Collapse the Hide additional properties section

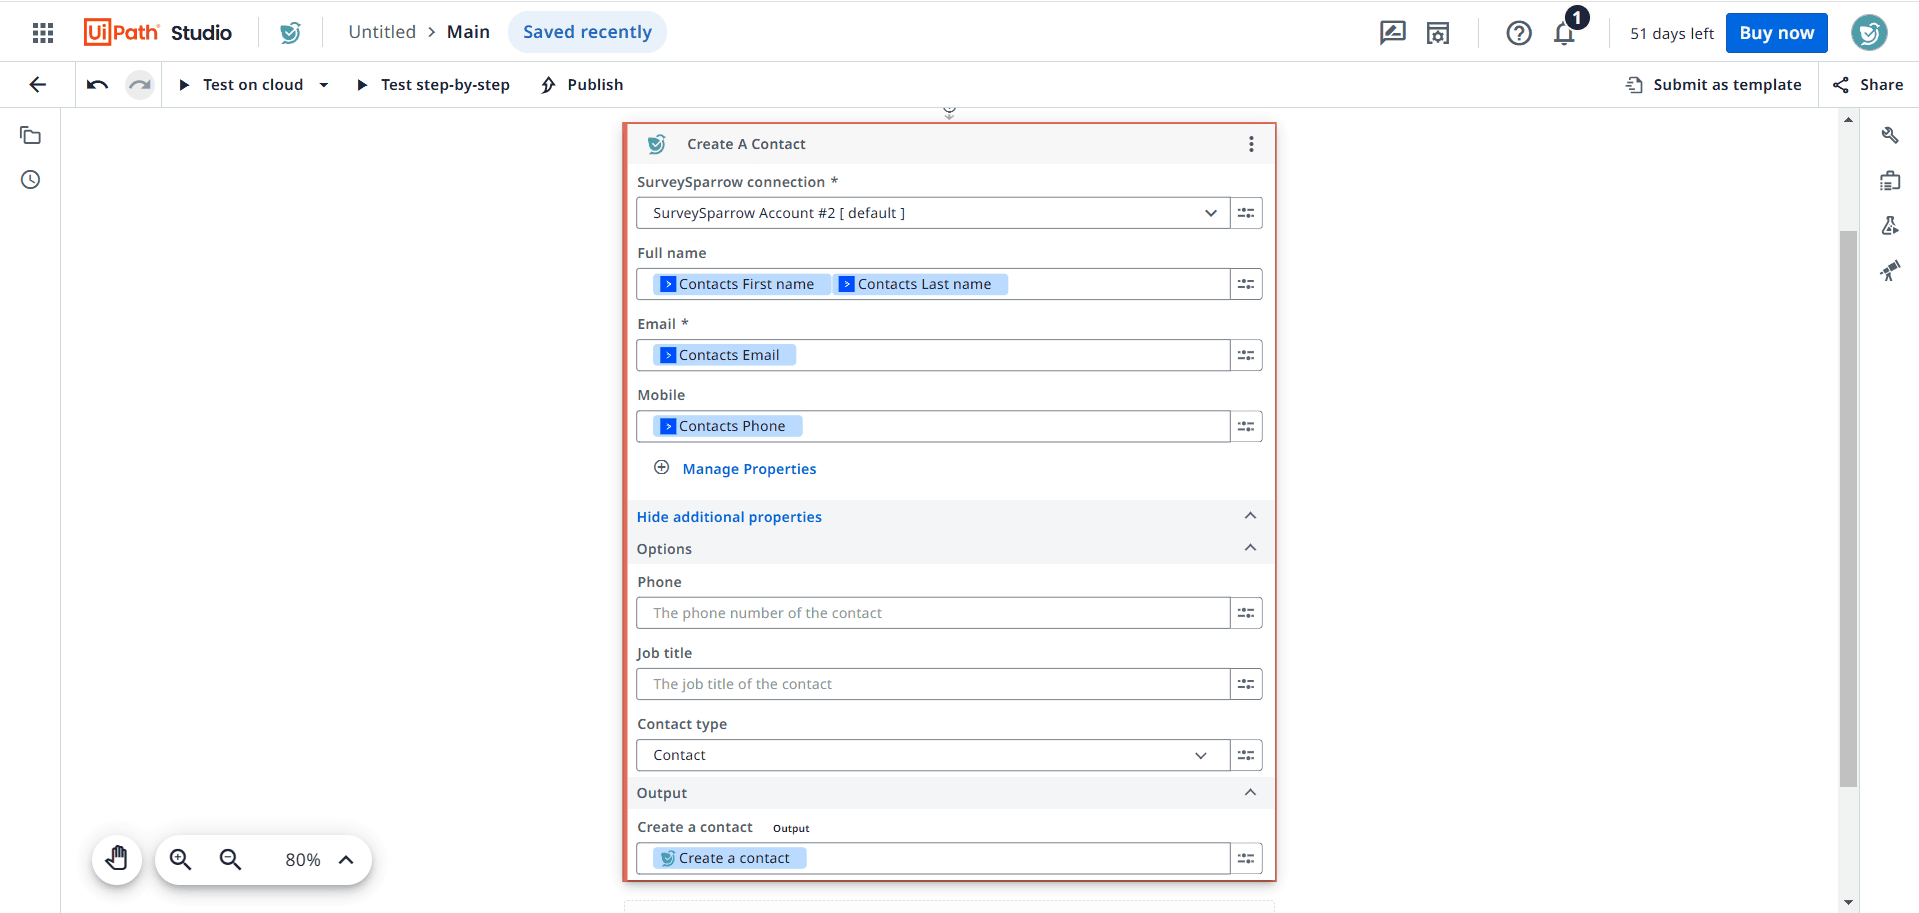(1249, 516)
